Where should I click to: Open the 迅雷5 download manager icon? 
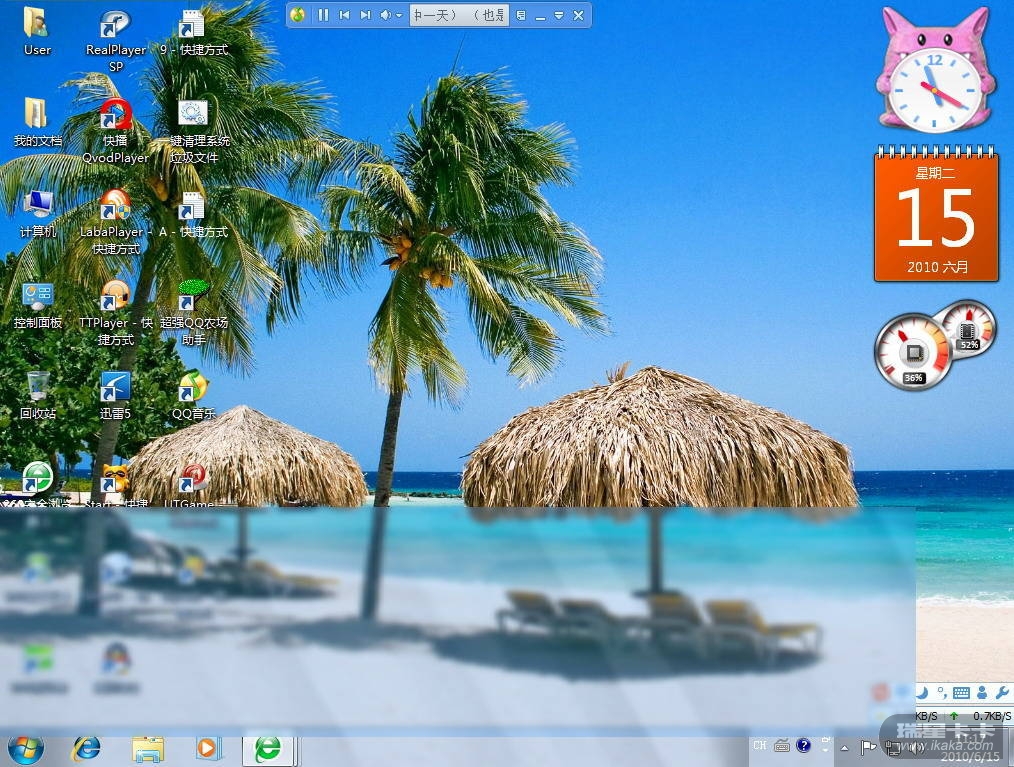pos(115,387)
